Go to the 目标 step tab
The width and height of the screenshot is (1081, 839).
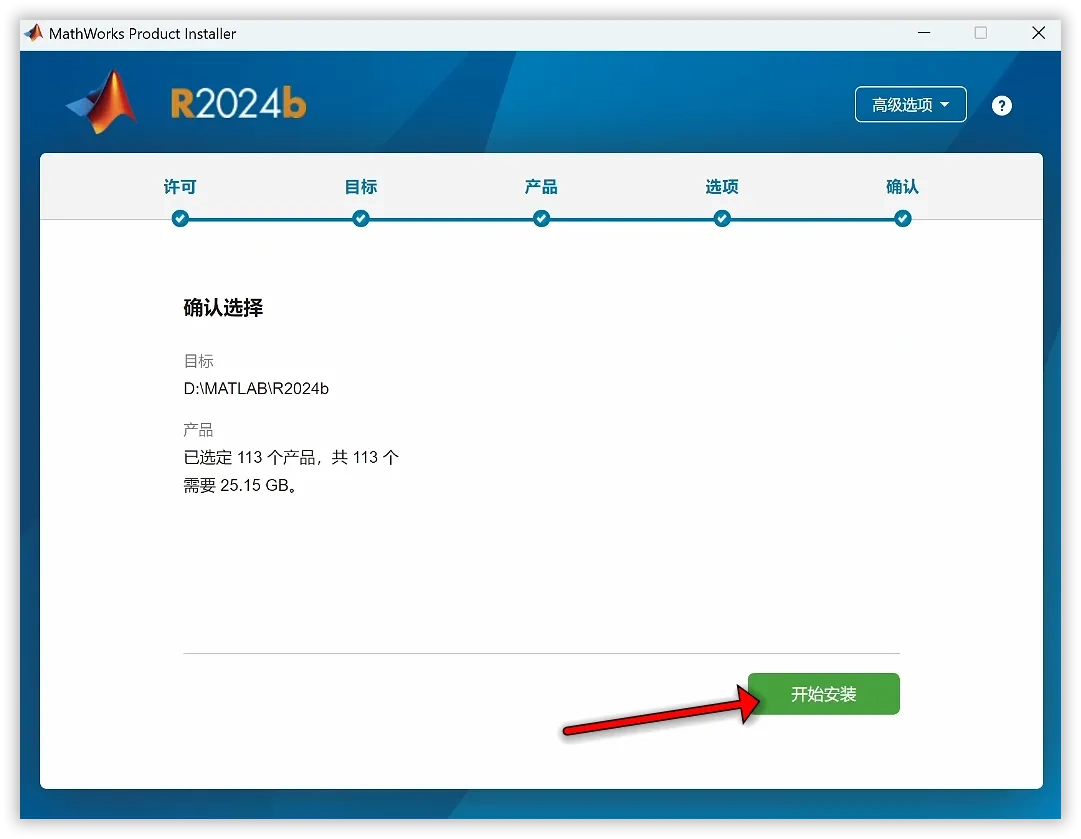pyautogui.click(x=361, y=187)
